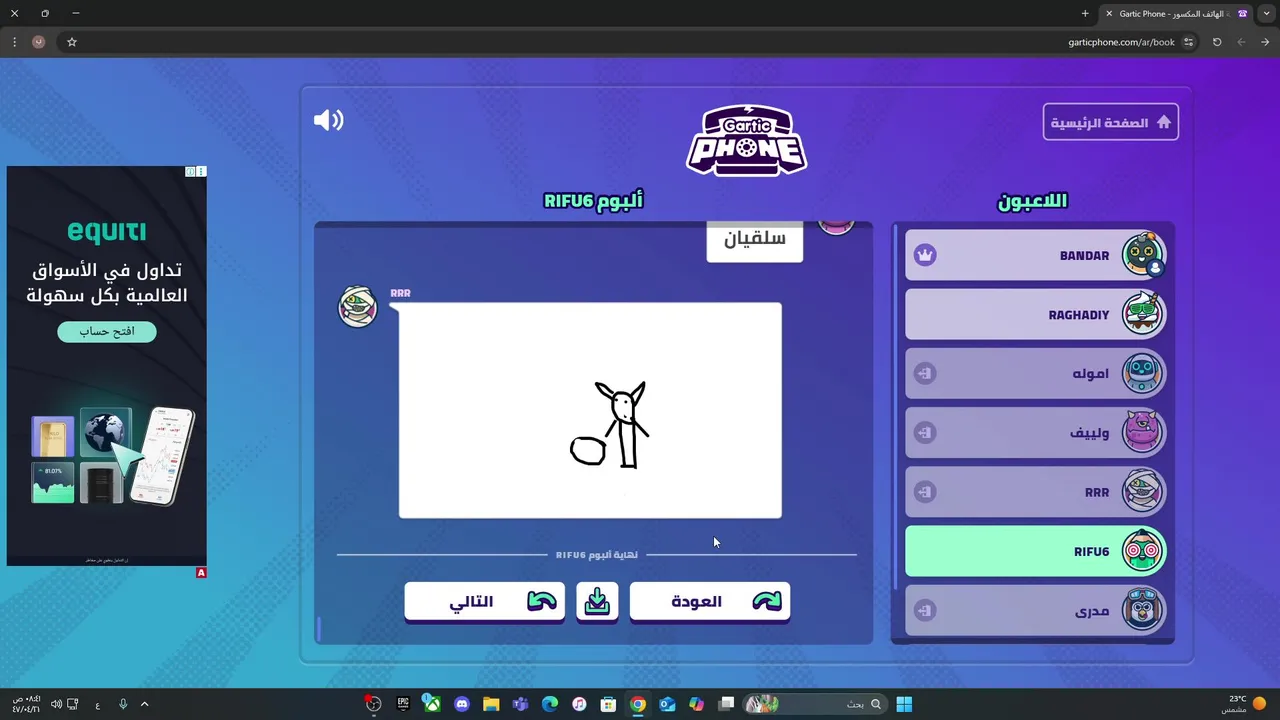Open the ad choices info icon
Viewport: 1280px width, 720px height.
(x=190, y=172)
